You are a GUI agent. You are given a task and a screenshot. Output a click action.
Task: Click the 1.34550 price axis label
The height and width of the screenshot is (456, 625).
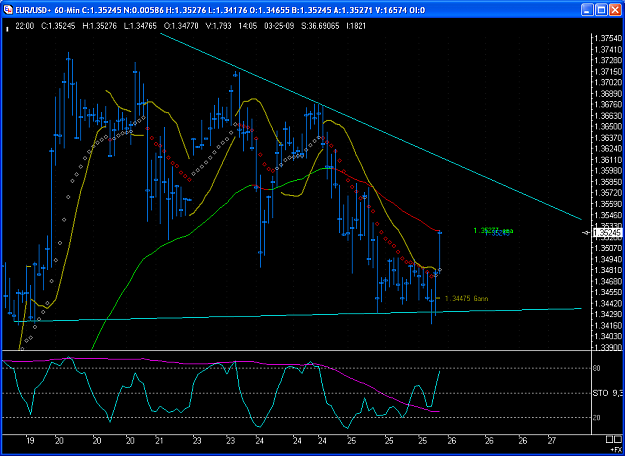click(607, 292)
